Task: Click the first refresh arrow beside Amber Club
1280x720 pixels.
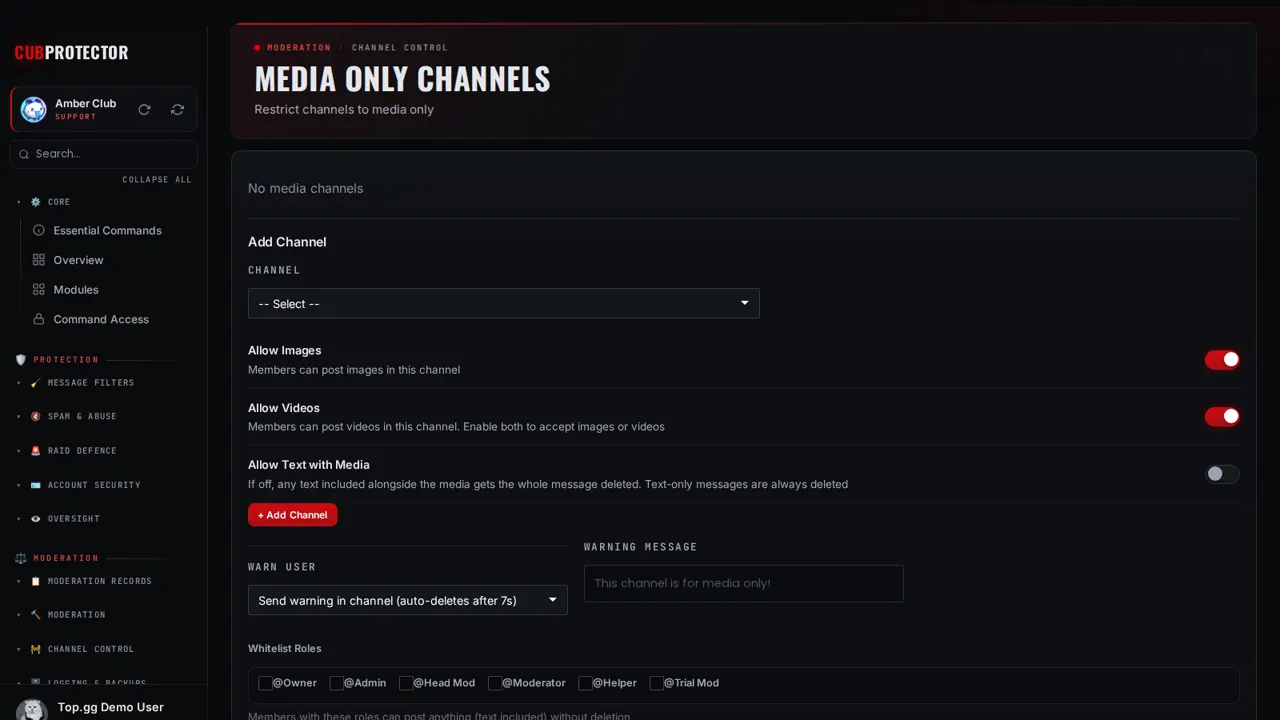Action: pyautogui.click(x=144, y=109)
